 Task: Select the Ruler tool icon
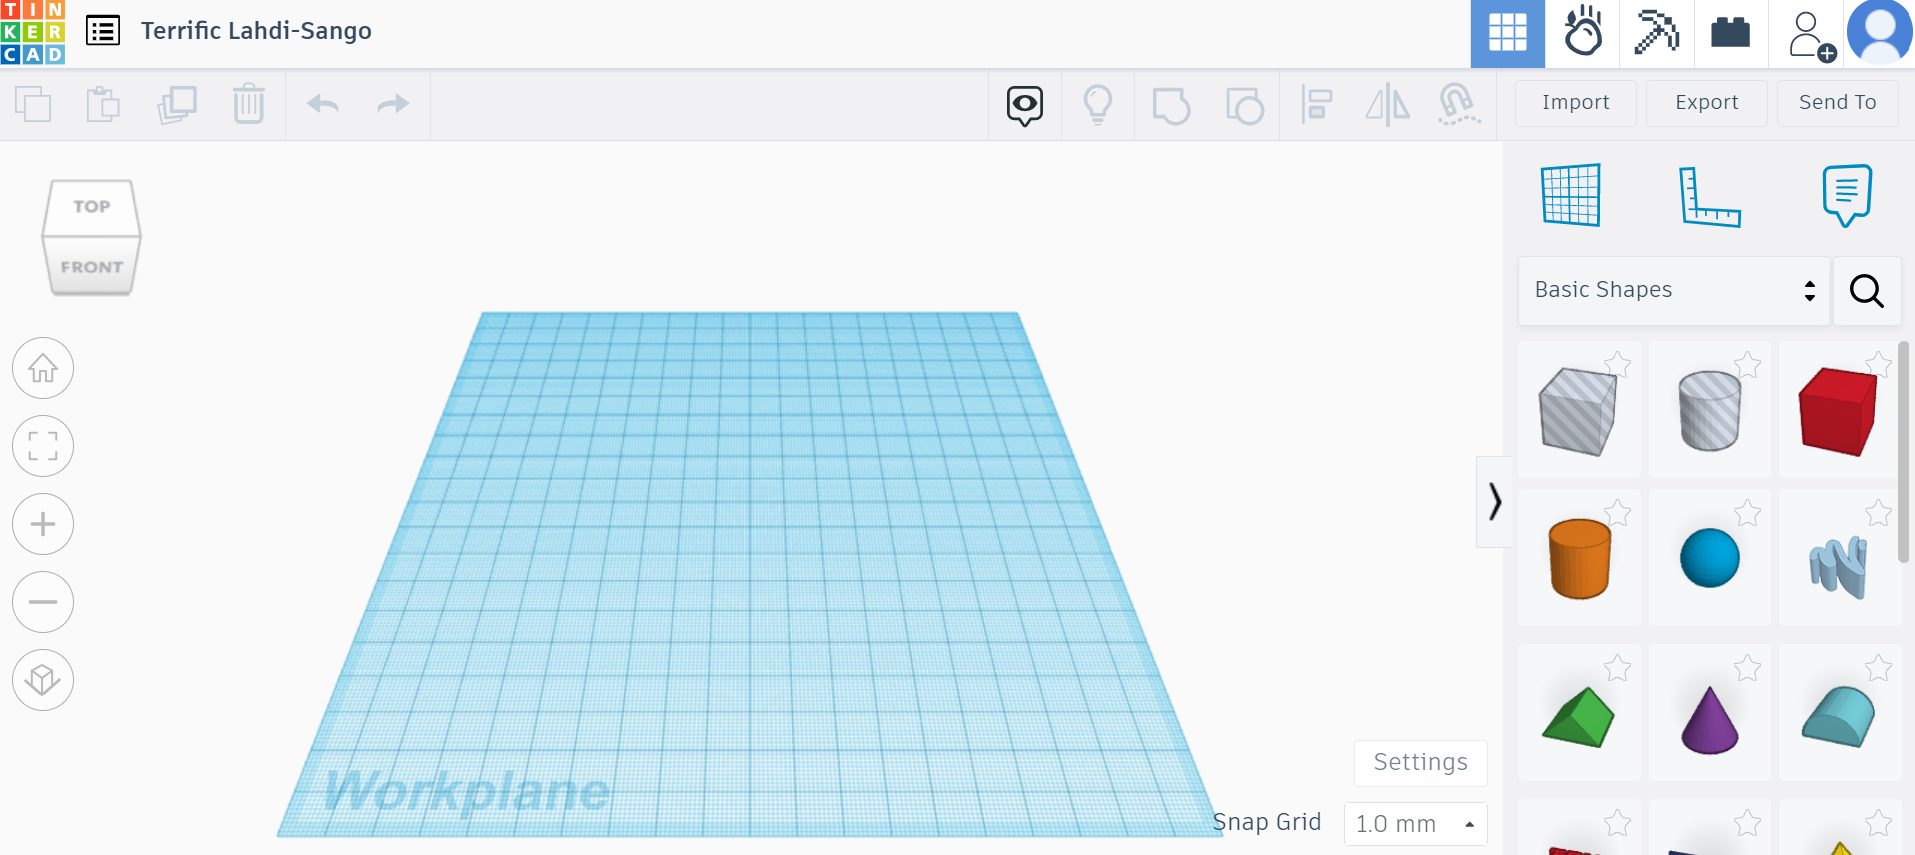pyautogui.click(x=1709, y=196)
